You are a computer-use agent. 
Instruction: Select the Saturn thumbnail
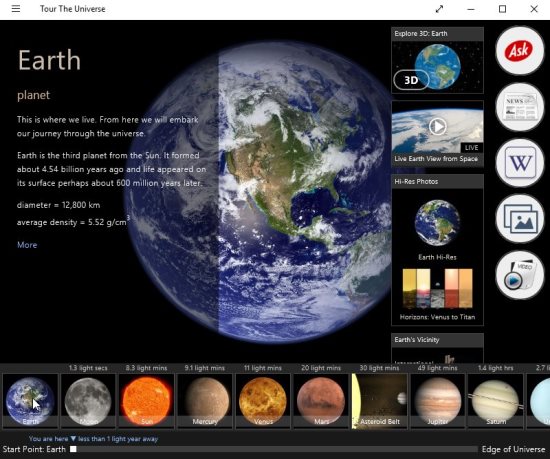point(496,401)
